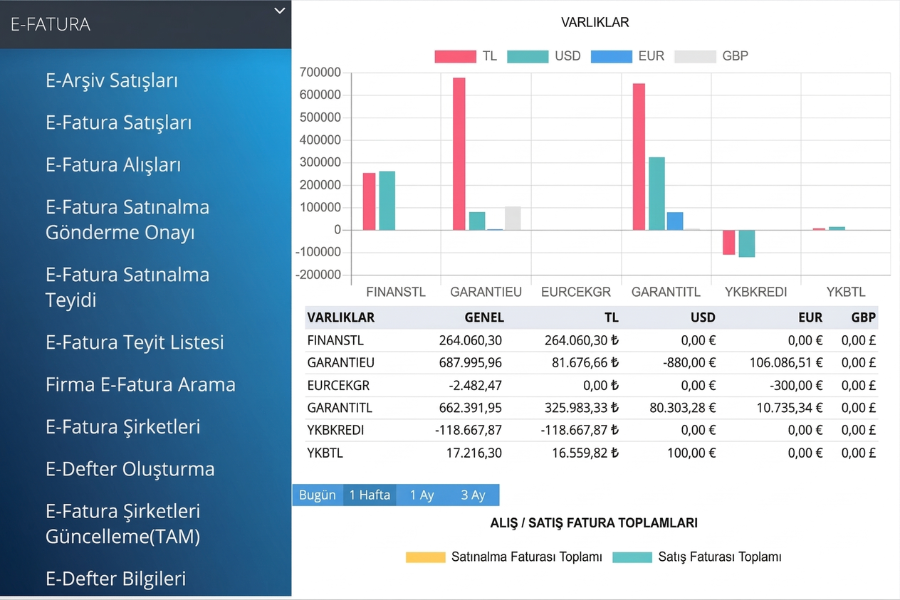Open E-Fatura Satınalma Gönderme Onayı
Viewport: 900px width, 600px height.
pos(127,219)
